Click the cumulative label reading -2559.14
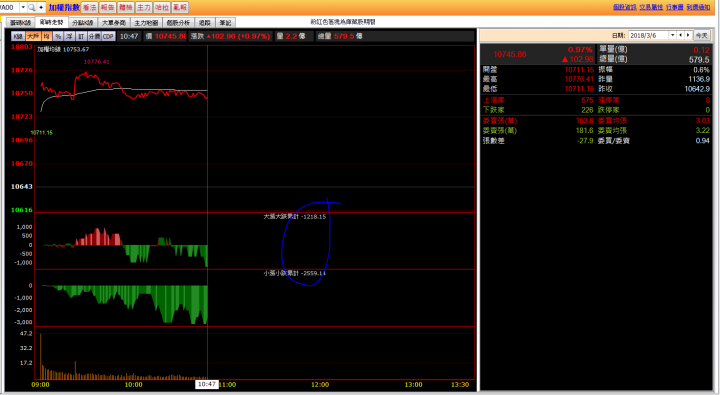 [x=294, y=273]
